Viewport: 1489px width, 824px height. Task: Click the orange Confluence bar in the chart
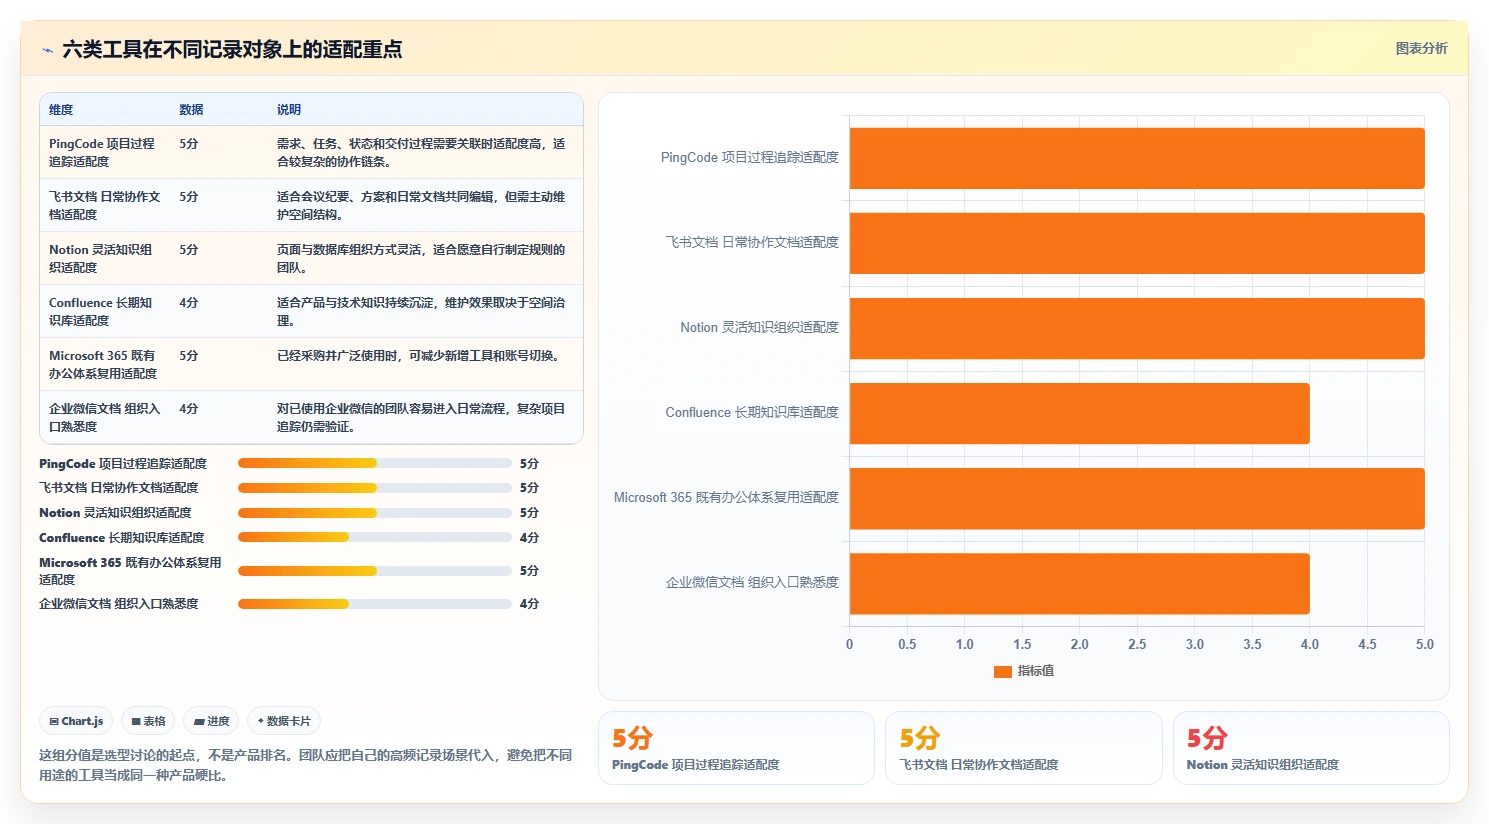pos(1080,413)
